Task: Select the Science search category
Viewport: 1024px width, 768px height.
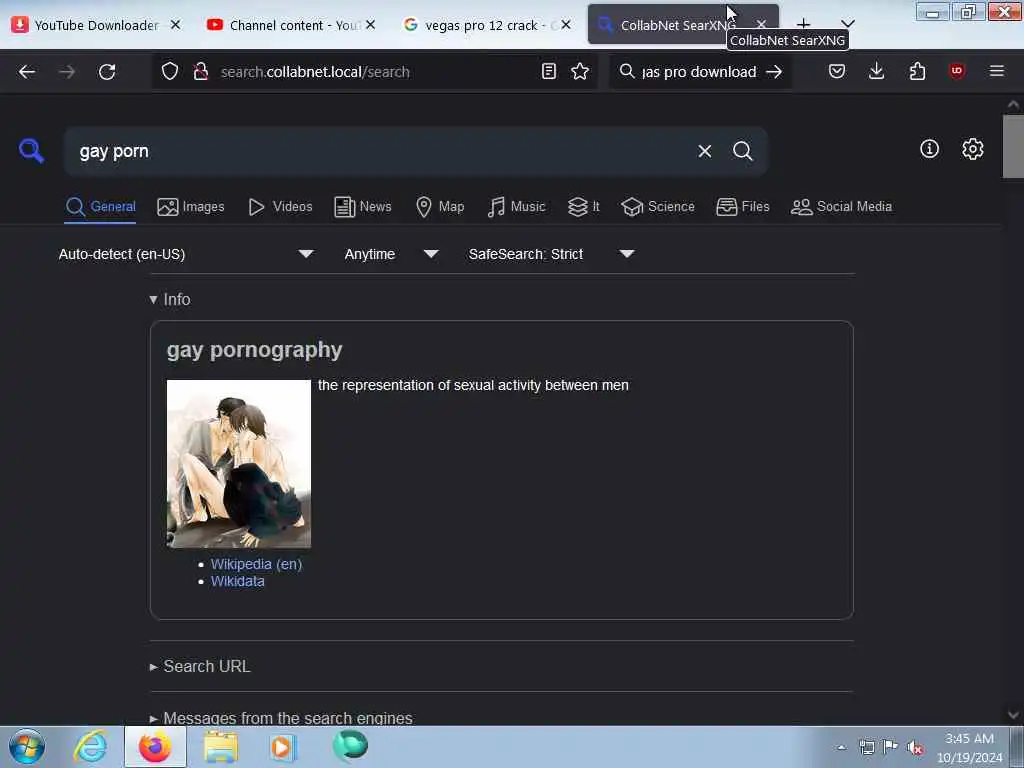Action: point(658,207)
